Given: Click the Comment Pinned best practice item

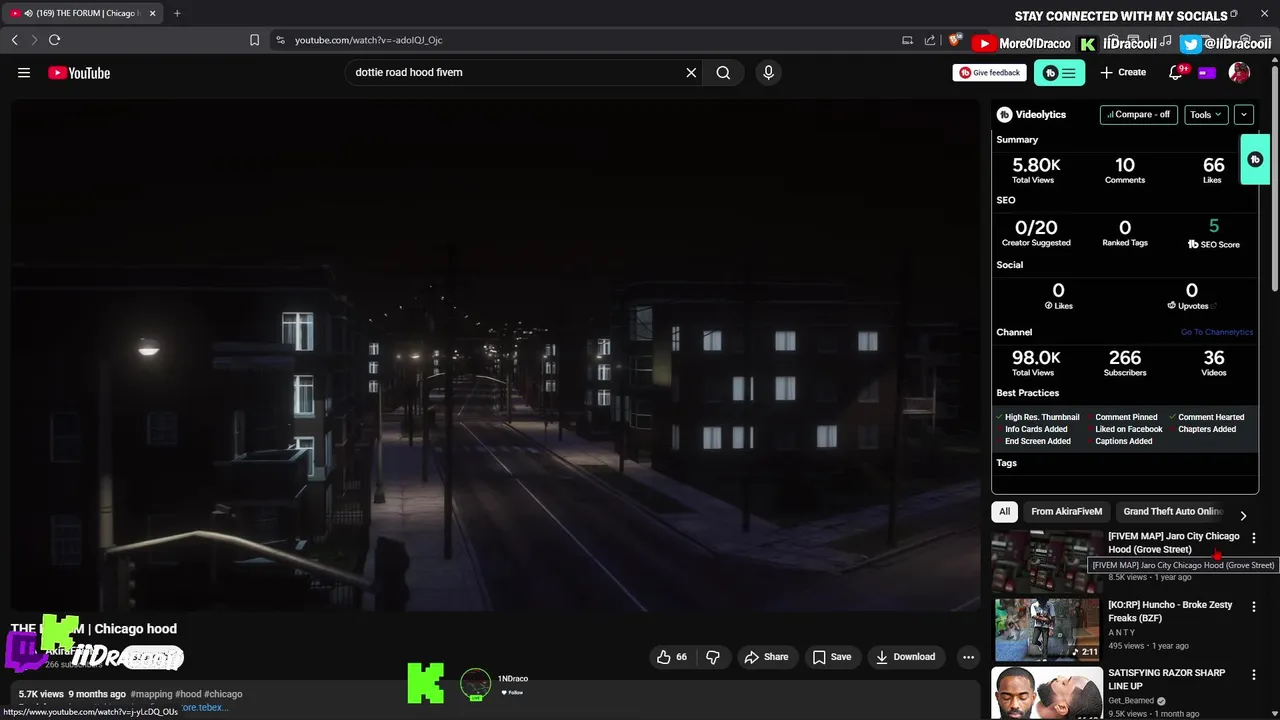Looking at the screenshot, I should (x=1126, y=417).
